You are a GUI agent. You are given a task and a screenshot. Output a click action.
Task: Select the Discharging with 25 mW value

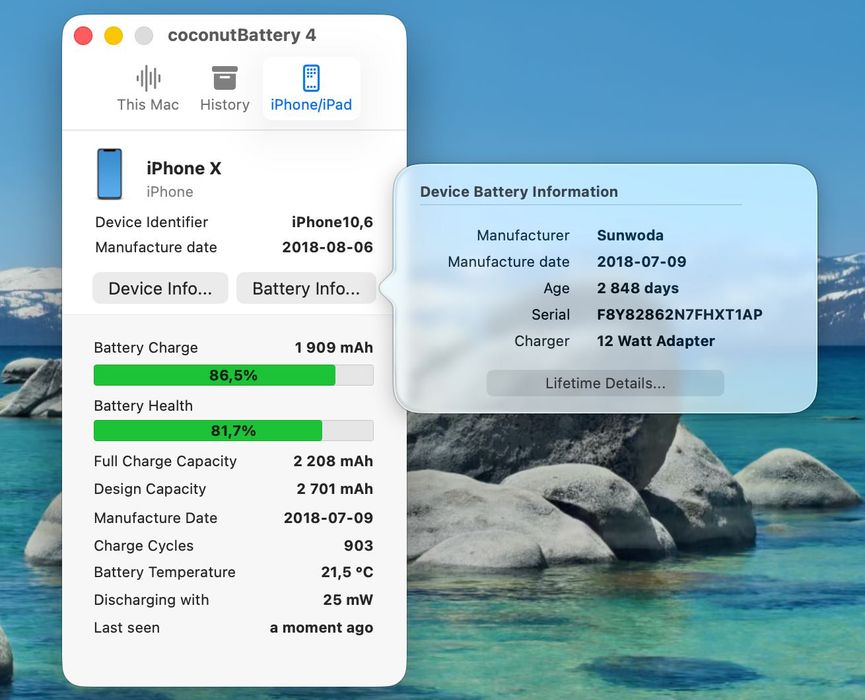coord(348,600)
